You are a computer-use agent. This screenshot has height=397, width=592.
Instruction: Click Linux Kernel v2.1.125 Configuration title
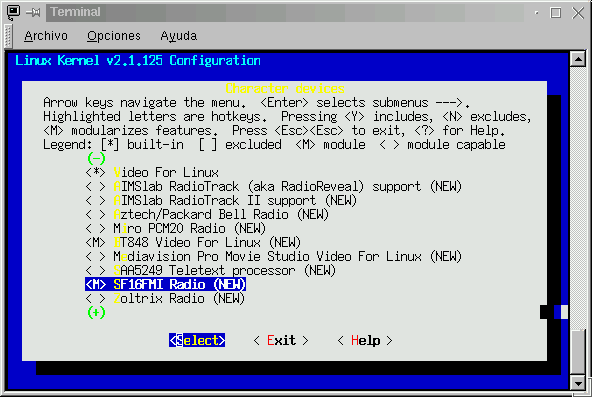pos(138,60)
